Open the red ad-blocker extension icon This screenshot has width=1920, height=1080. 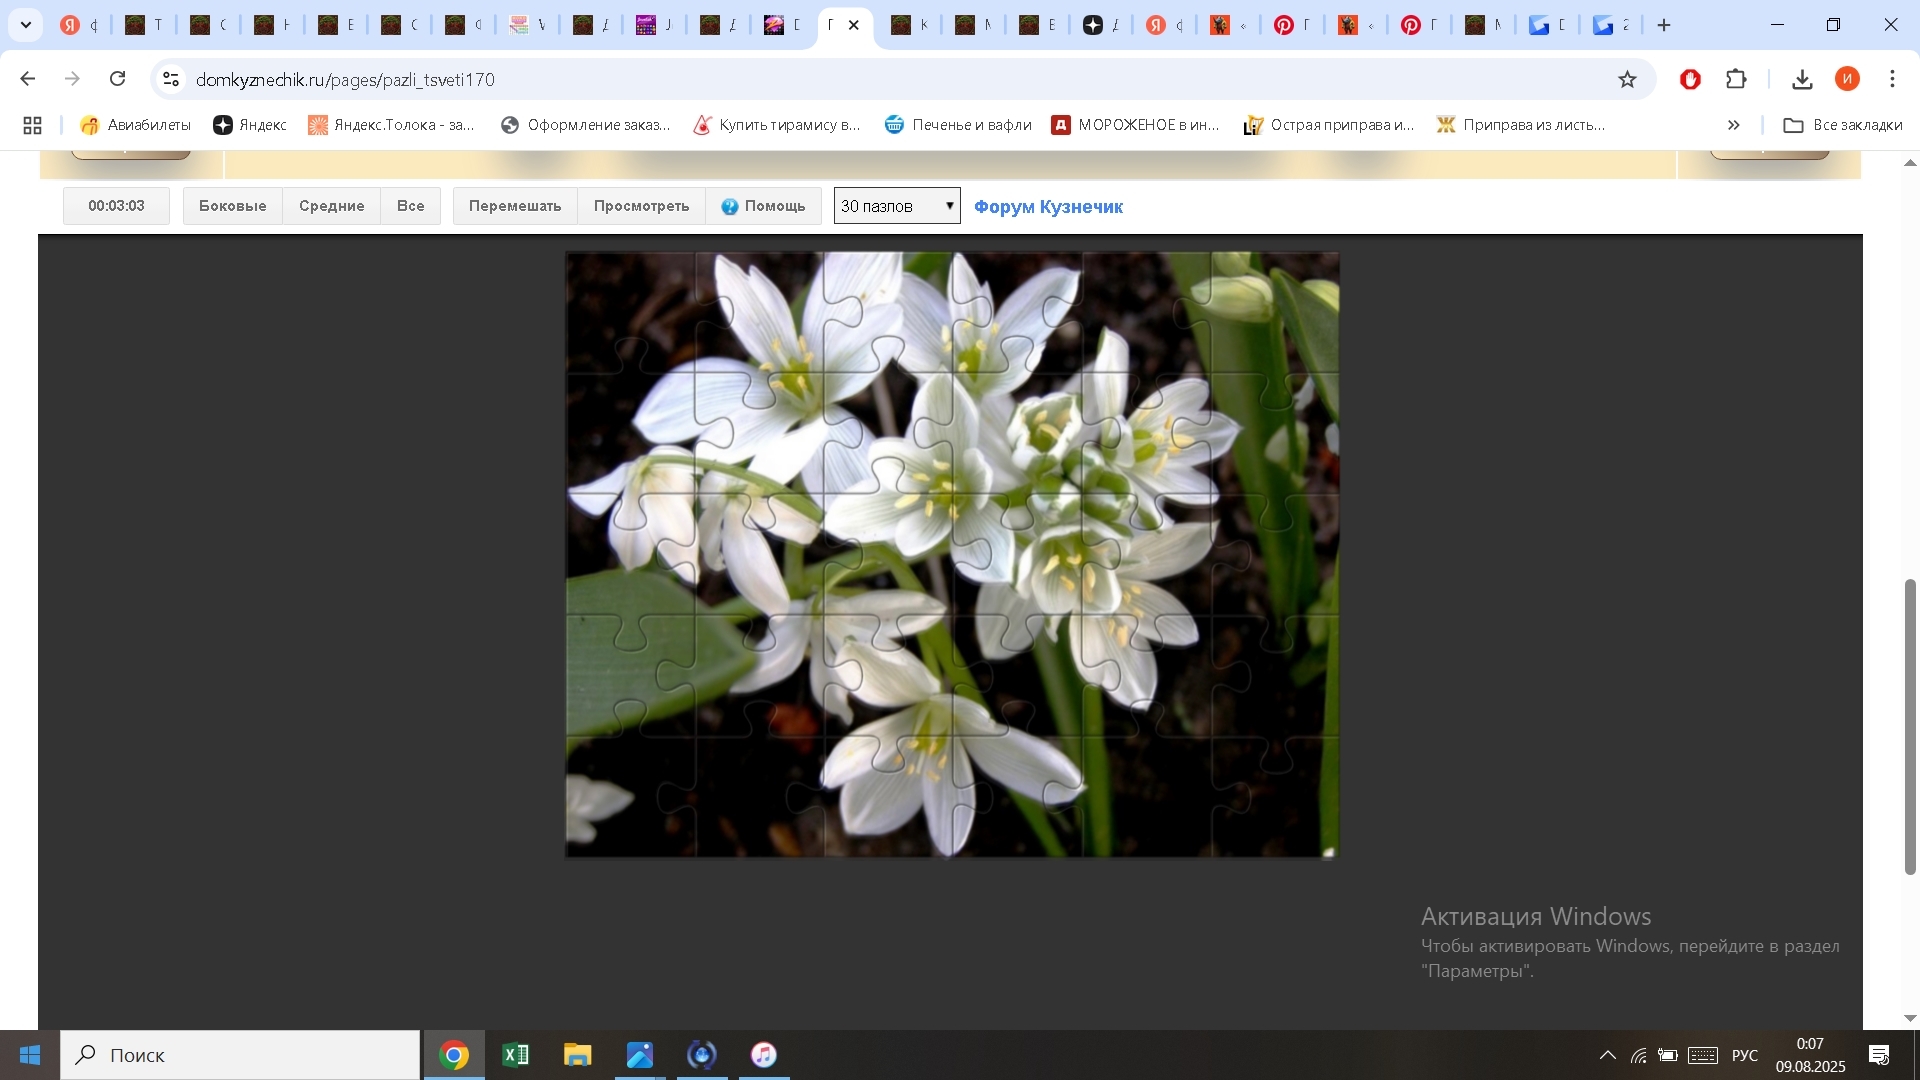(1690, 79)
